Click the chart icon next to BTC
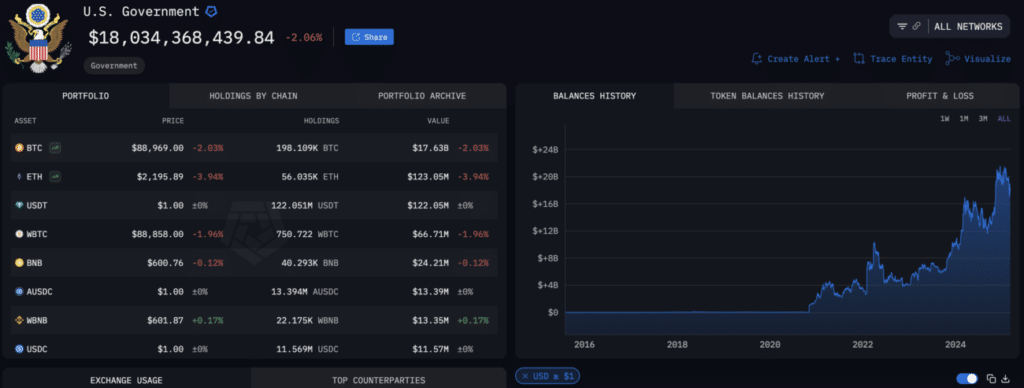 pyautogui.click(x=55, y=148)
